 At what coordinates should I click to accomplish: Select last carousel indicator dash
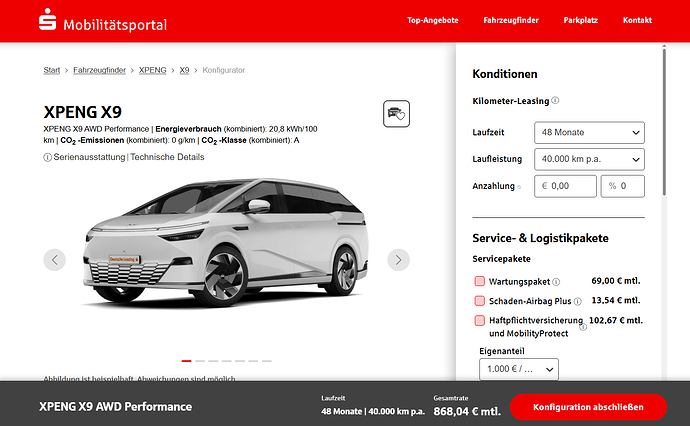coord(267,361)
